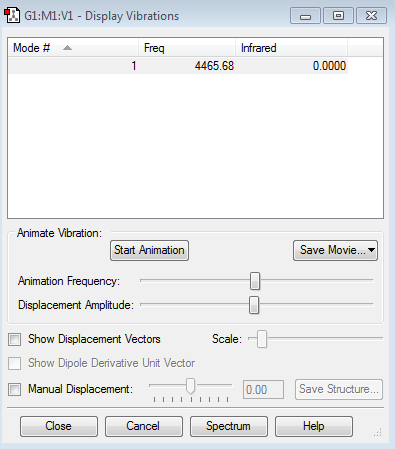395x449 pixels.
Task: Open the Save Movie dropdown arrow
Action: click(371, 250)
